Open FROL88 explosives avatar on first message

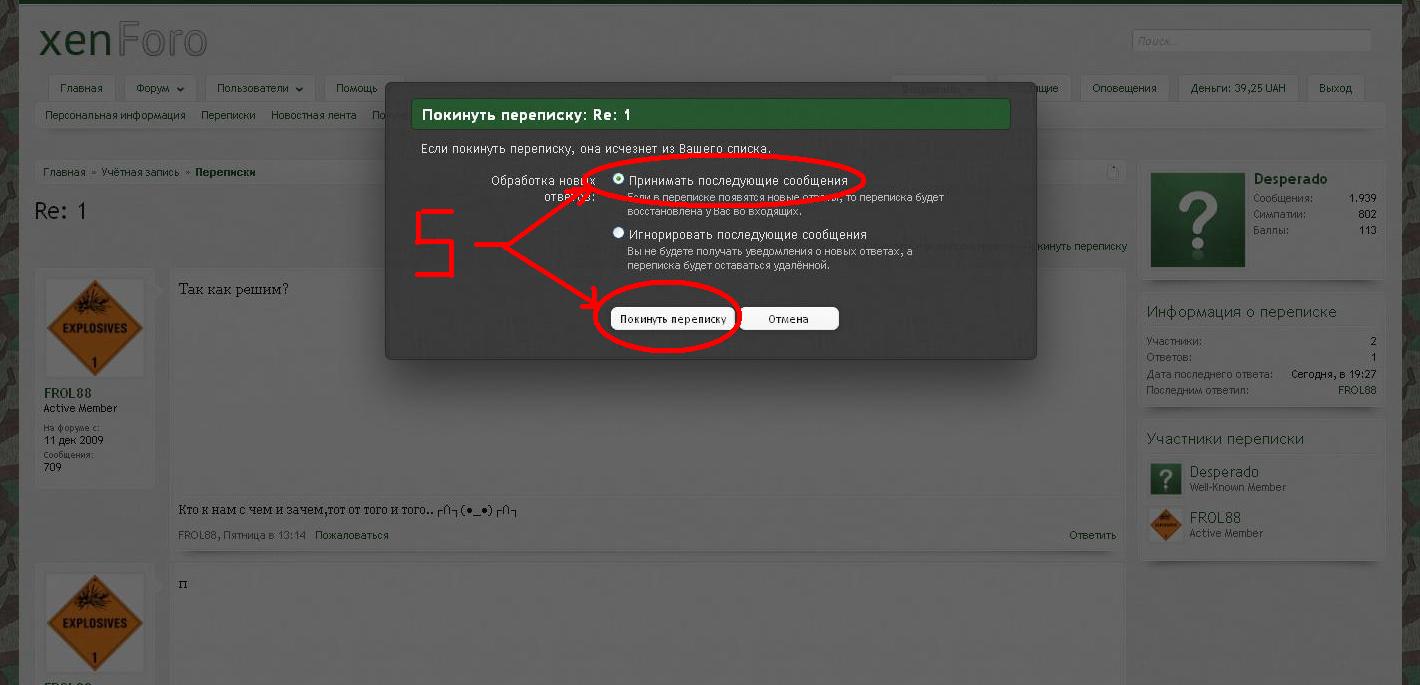pyautogui.click(x=95, y=328)
